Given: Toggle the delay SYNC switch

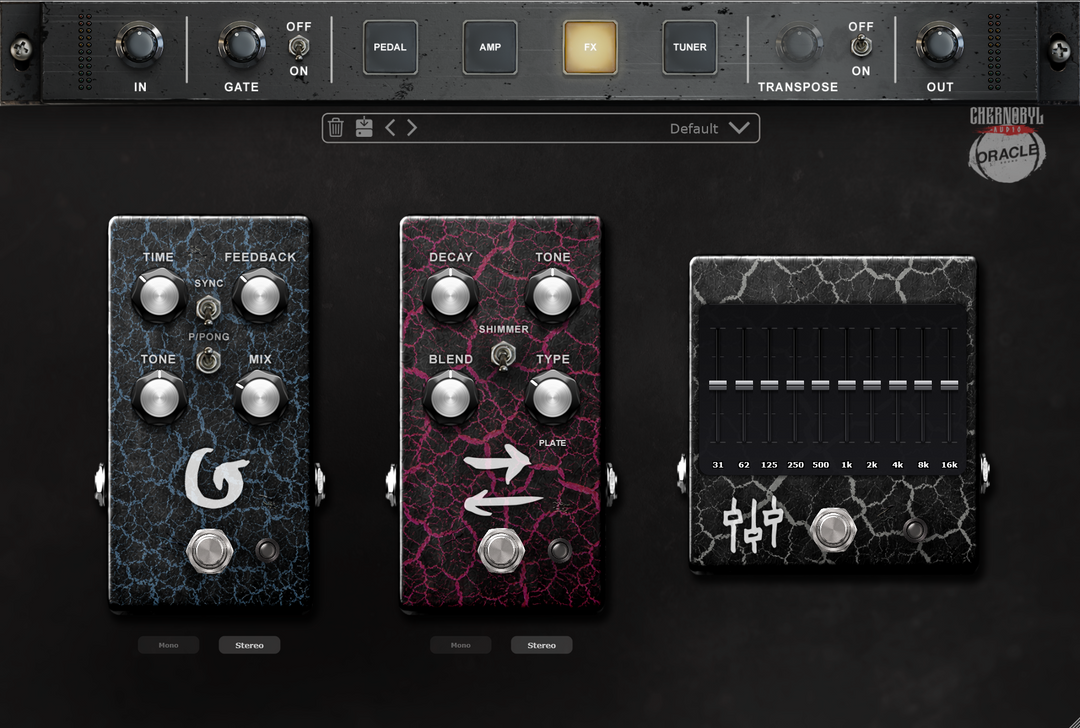Looking at the screenshot, I should [x=208, y=309].
